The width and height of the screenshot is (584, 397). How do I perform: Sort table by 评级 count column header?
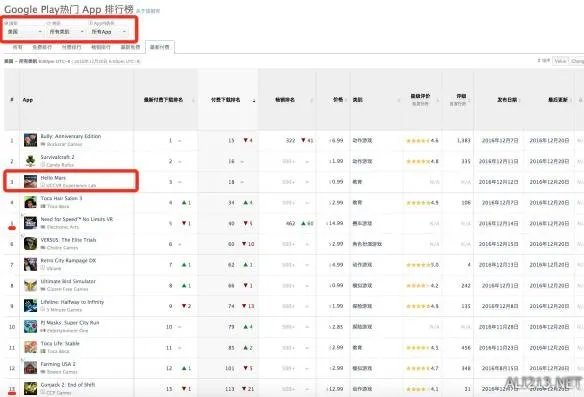pyautogui.click(x=461, y=96)
